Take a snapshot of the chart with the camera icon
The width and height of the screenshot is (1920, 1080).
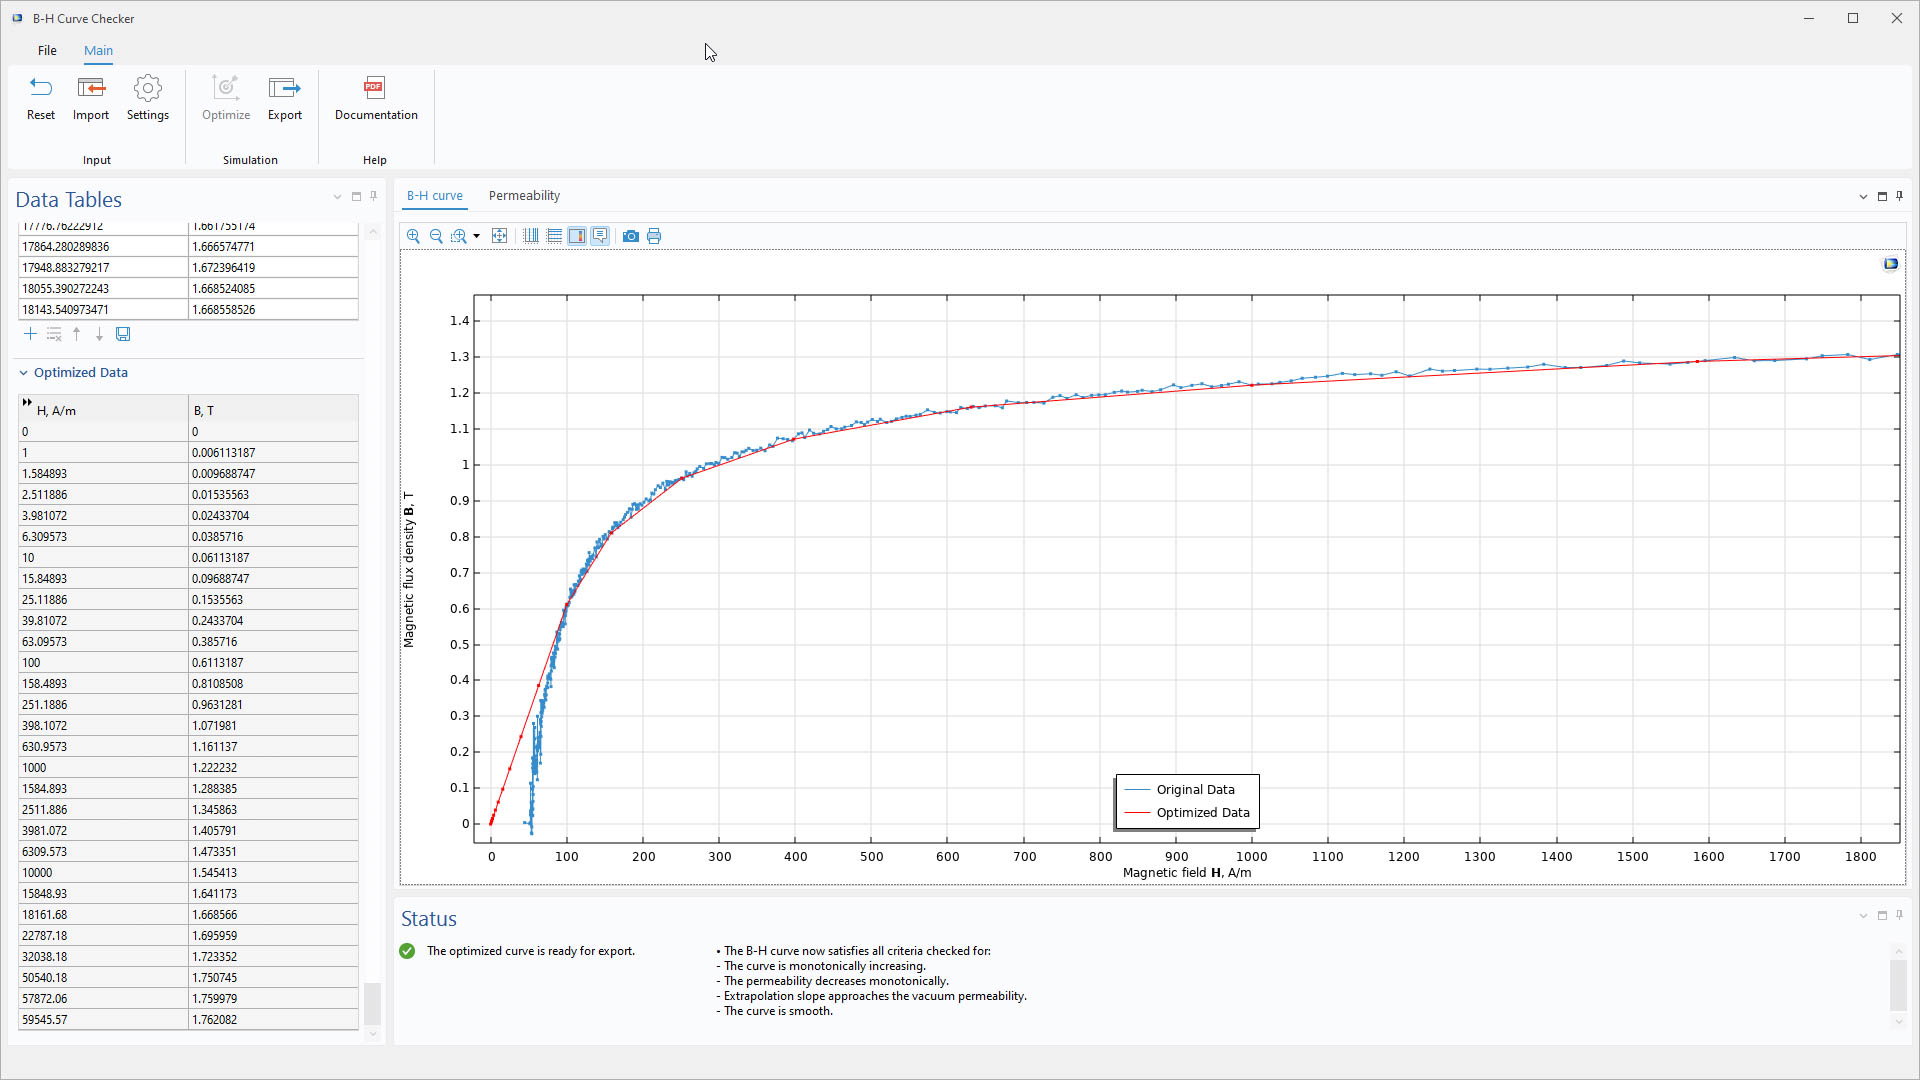[x=631, y=236]
